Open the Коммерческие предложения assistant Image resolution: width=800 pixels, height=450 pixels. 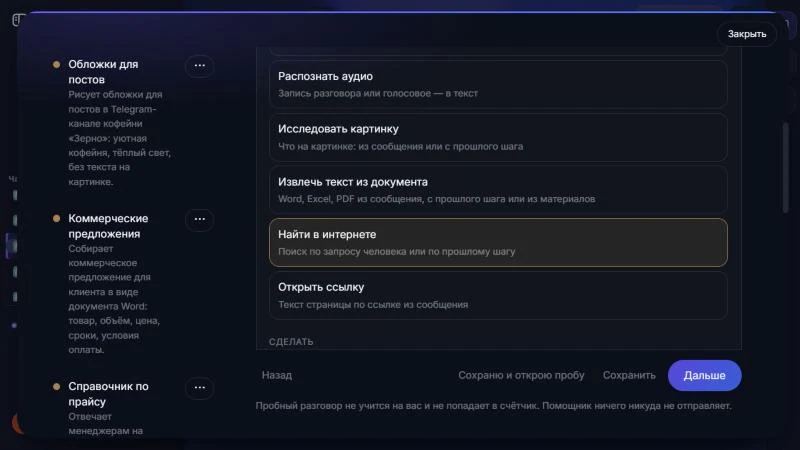108,226
